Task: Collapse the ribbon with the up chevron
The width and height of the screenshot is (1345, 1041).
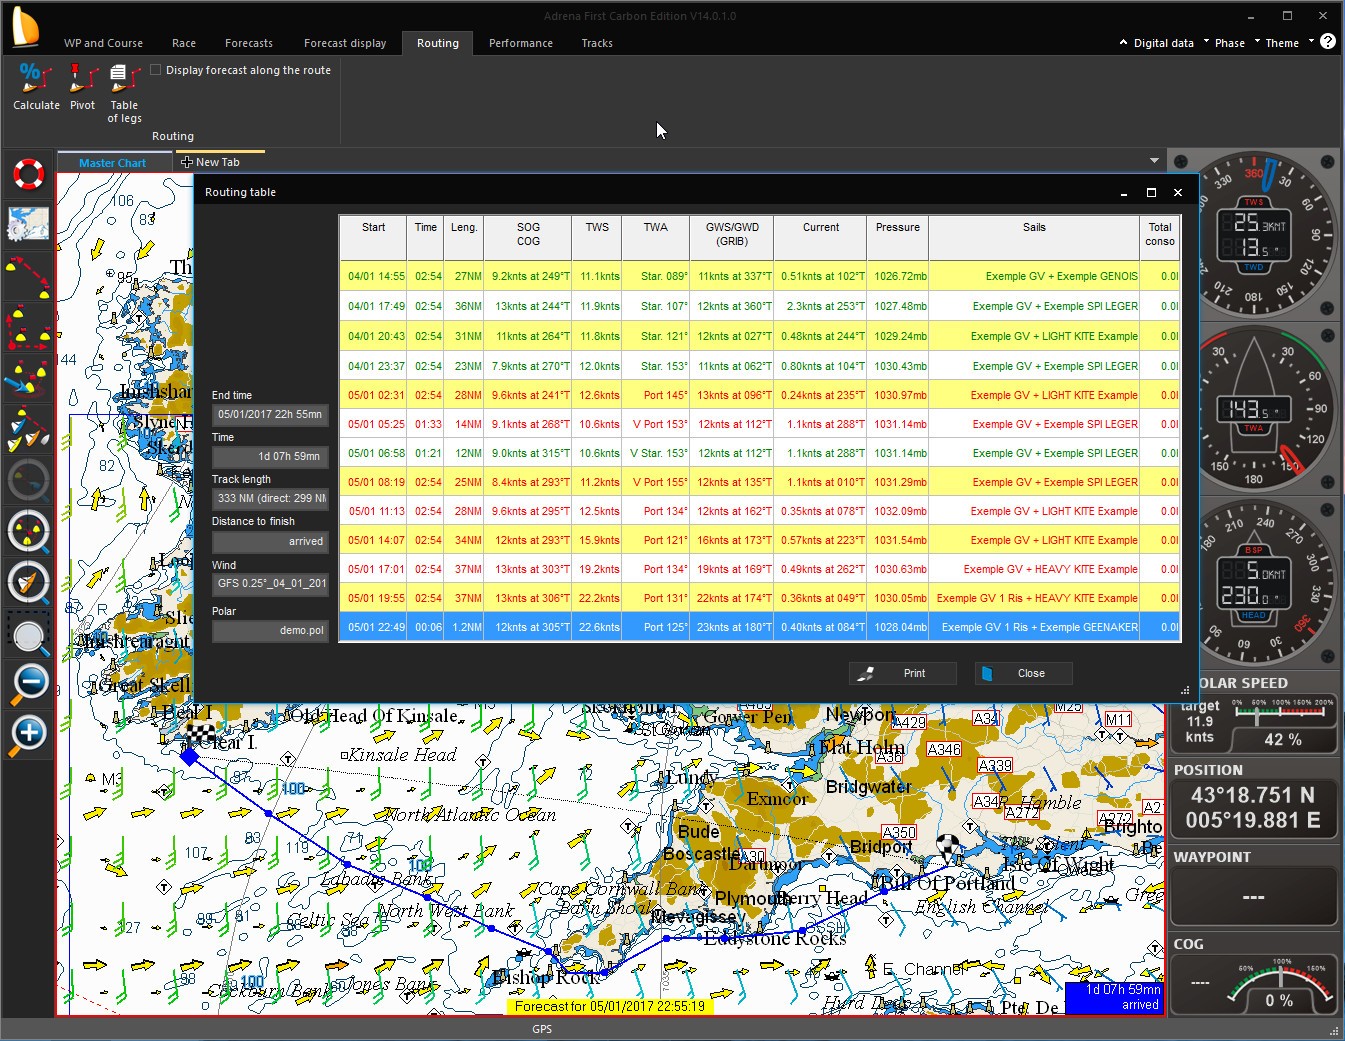Action: (x=1123, y=42)
